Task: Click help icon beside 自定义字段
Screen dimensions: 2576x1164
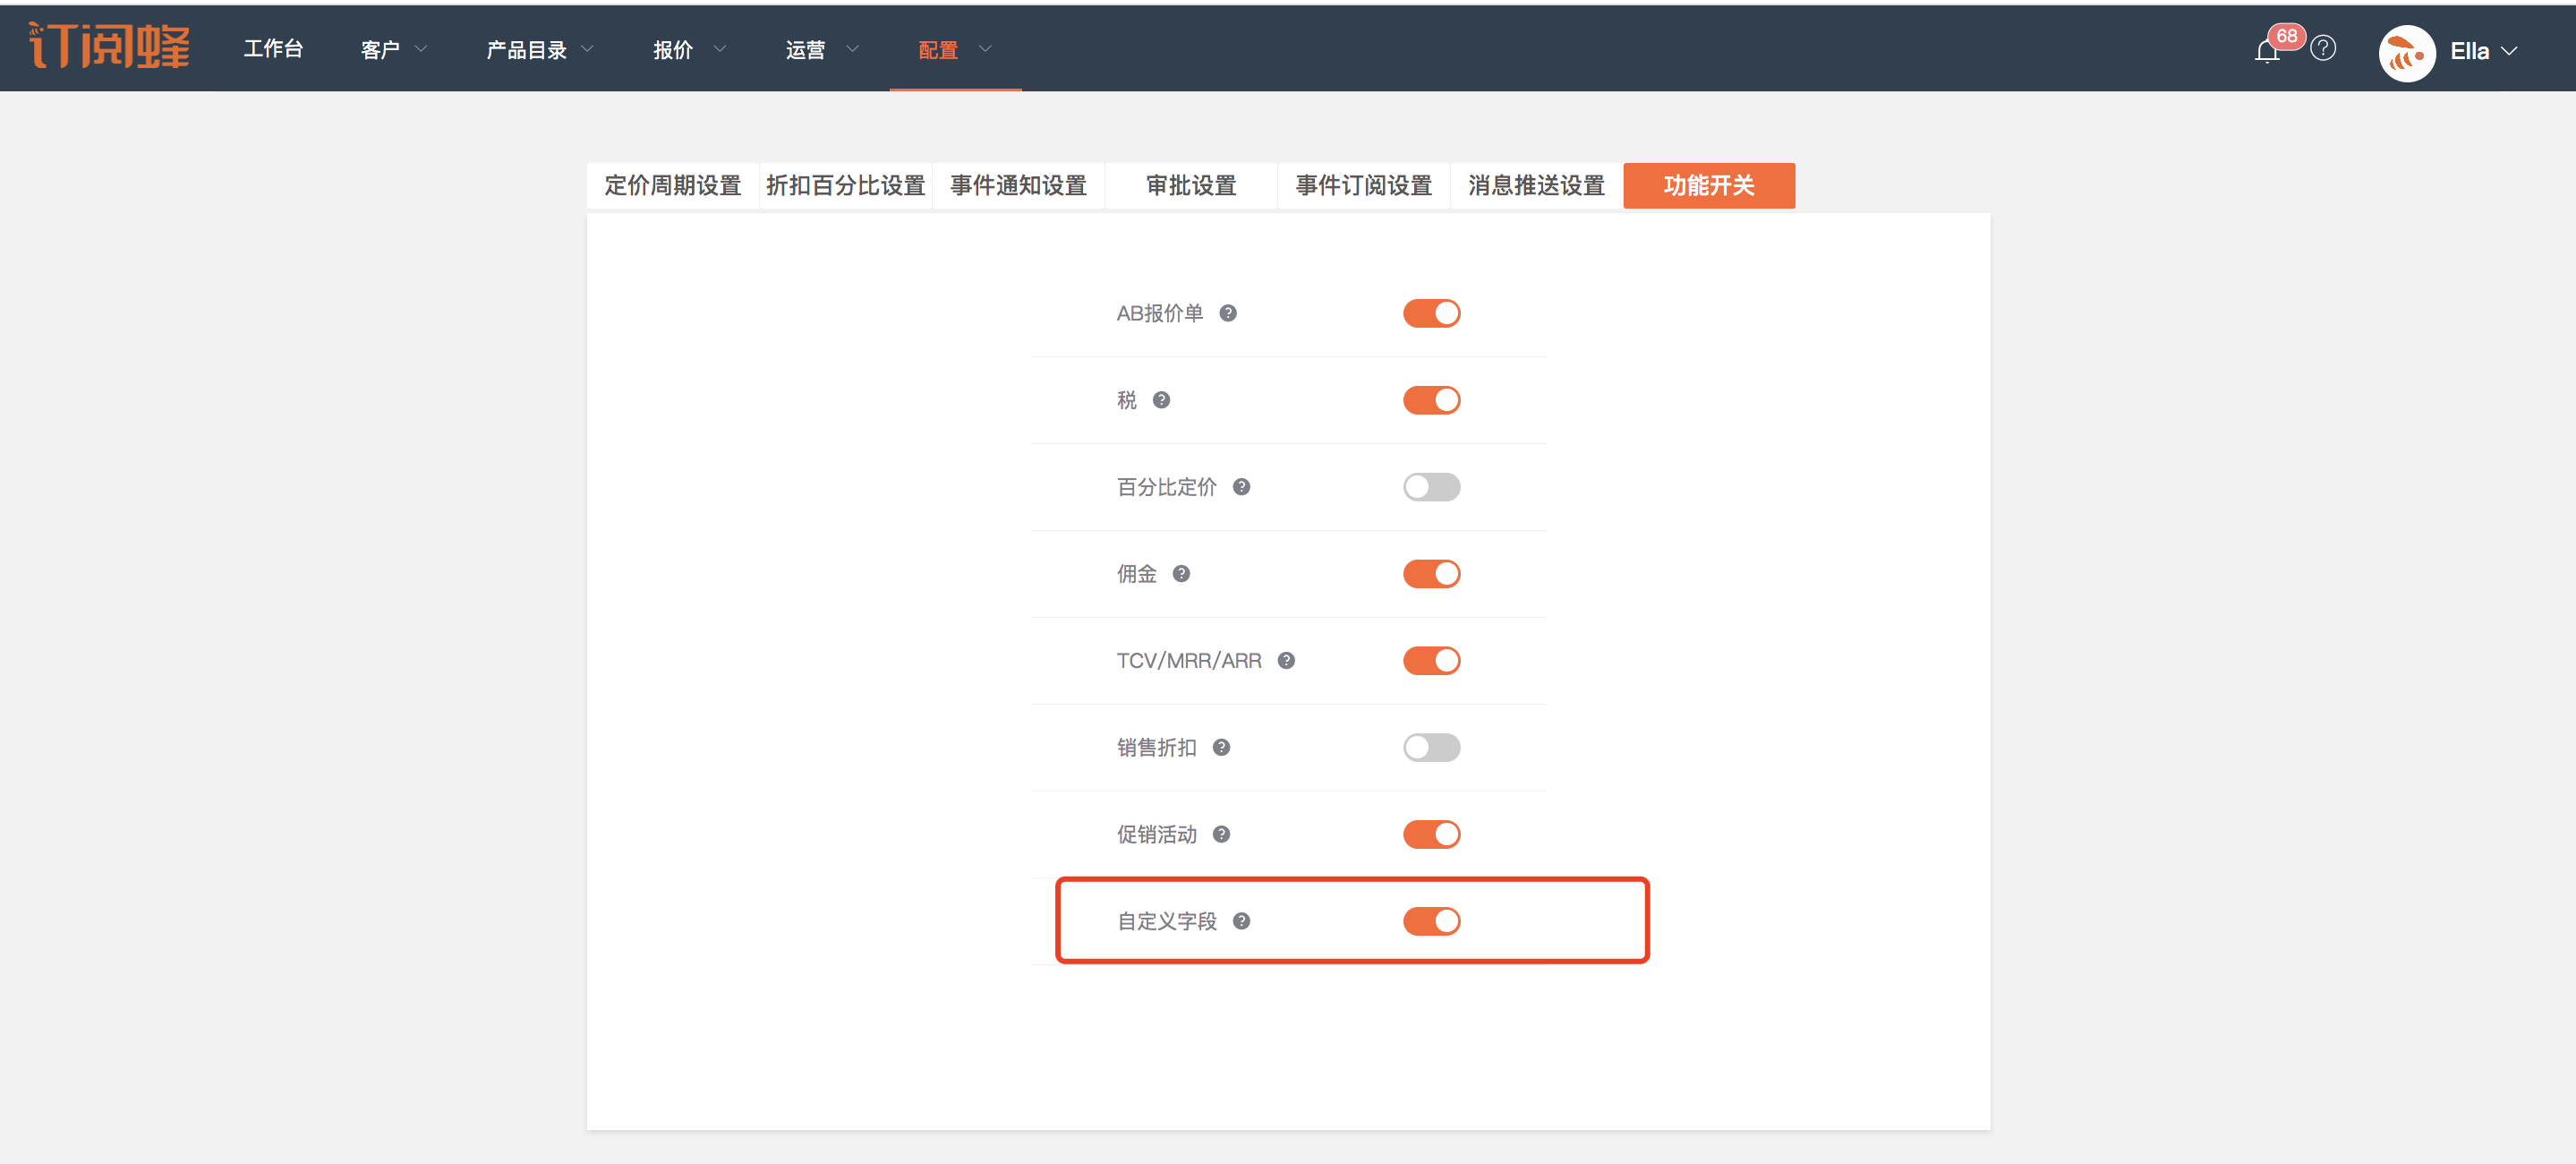Action: (1241, 921)
